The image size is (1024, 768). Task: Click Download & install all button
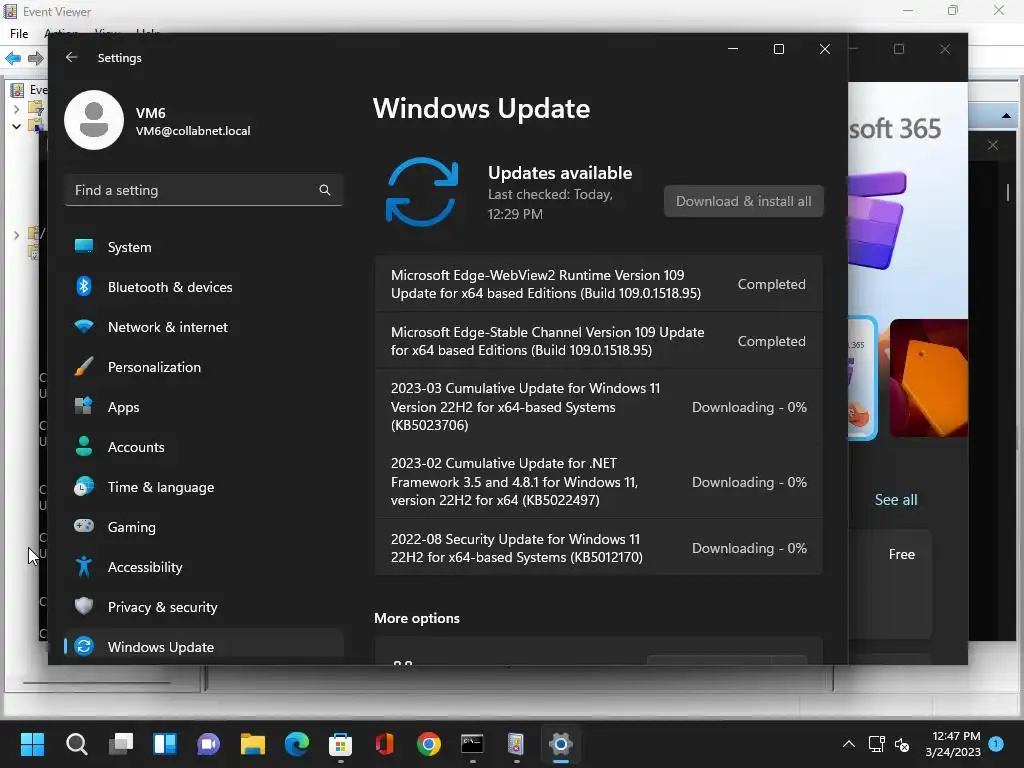click(743, 201)
